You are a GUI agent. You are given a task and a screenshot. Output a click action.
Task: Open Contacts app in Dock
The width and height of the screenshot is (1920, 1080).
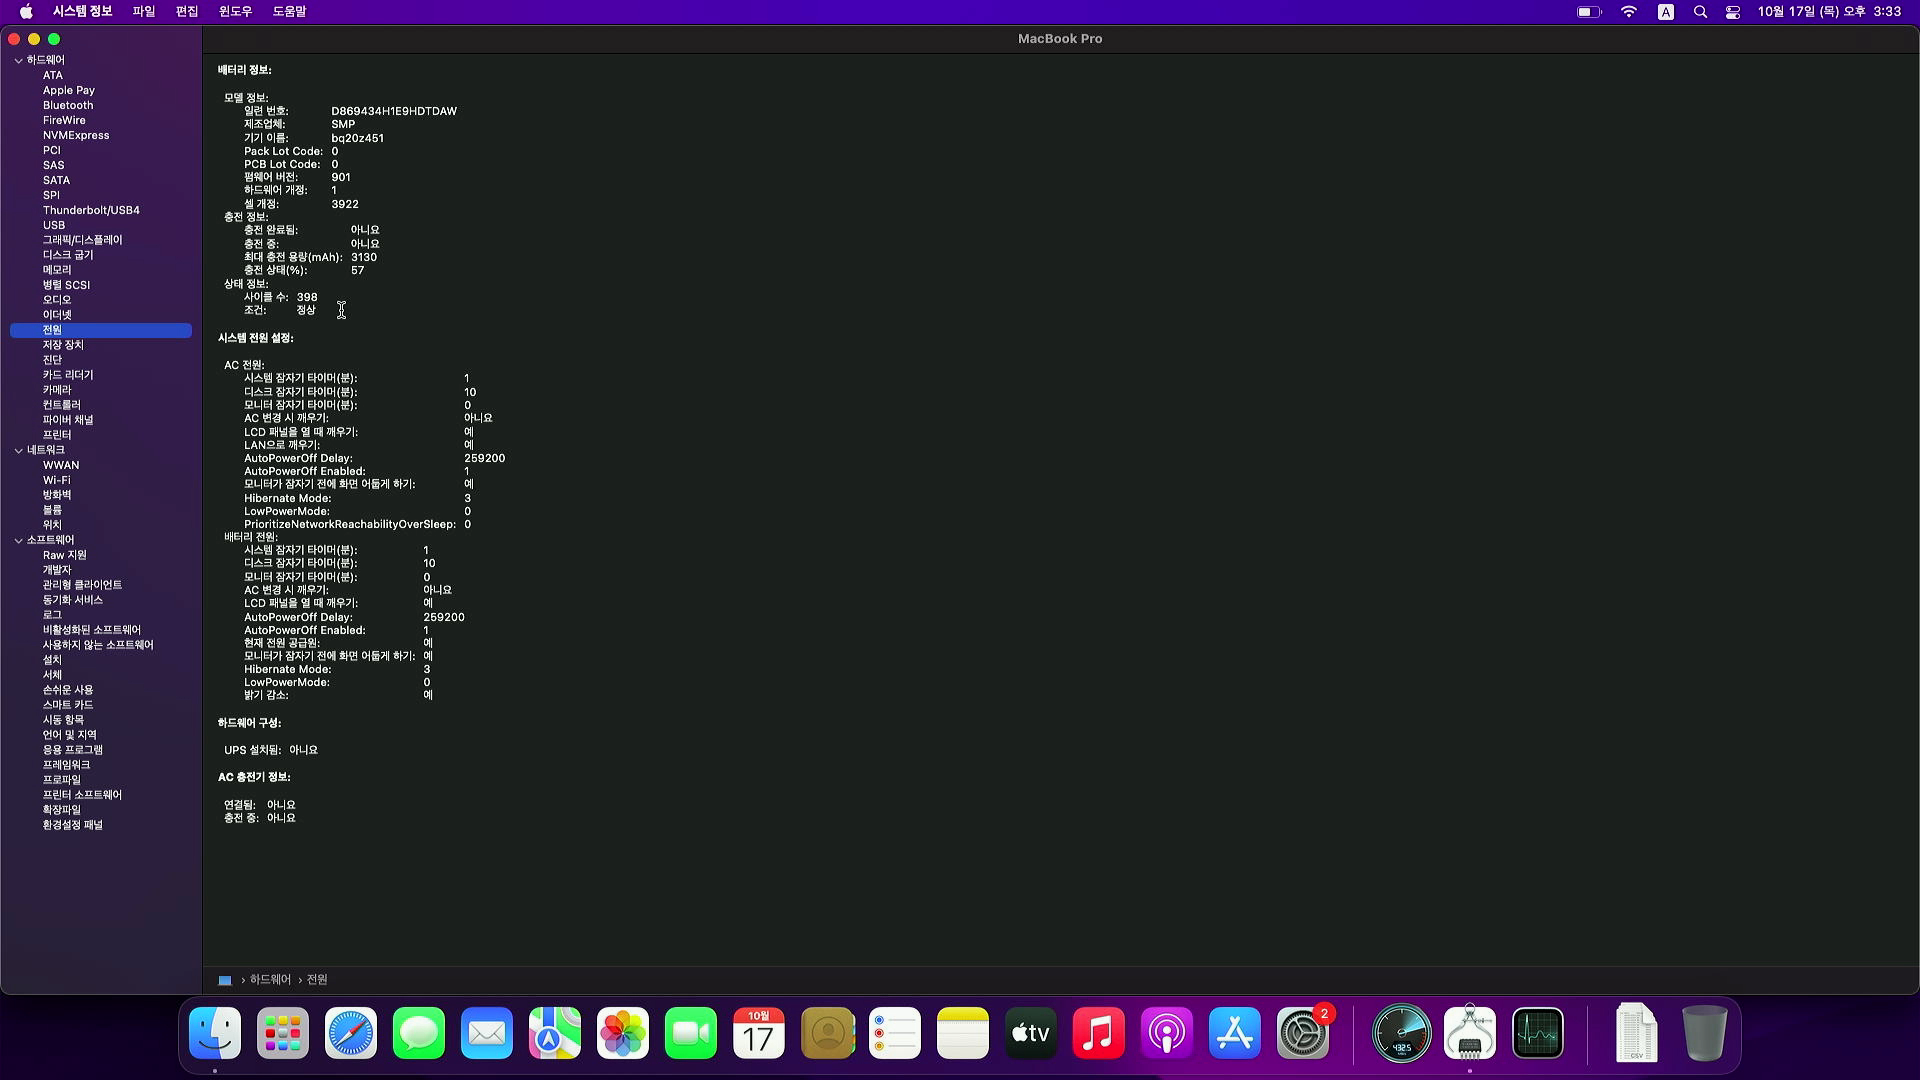pos(827,1033)
